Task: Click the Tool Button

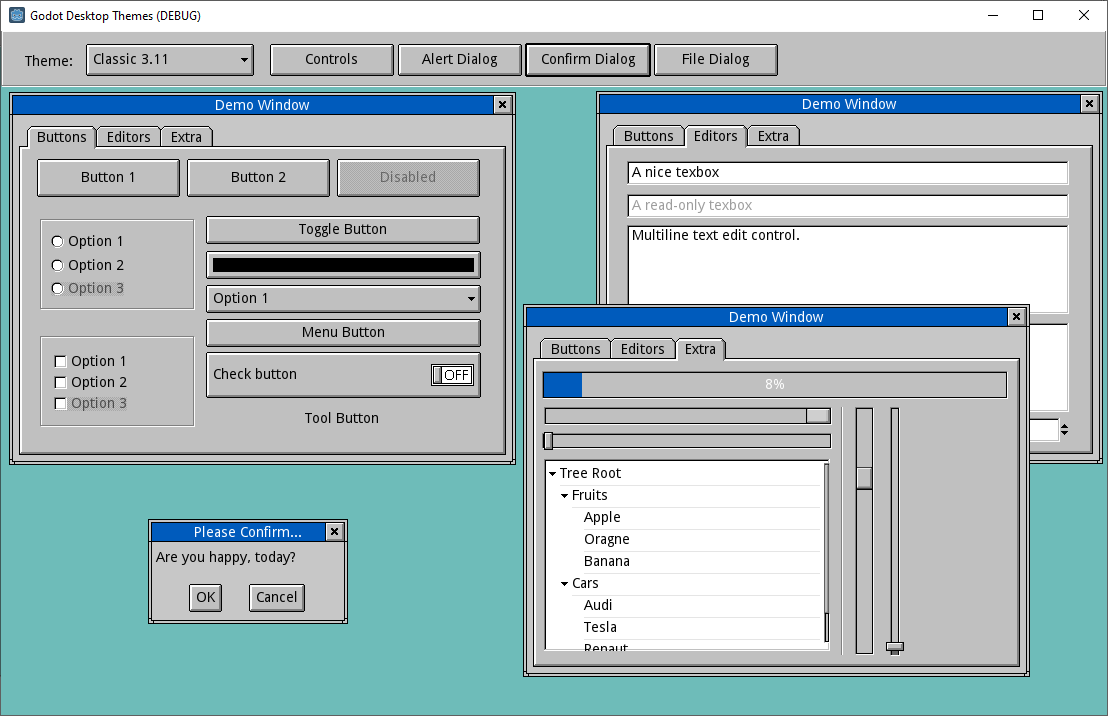Action: point(341,418)
